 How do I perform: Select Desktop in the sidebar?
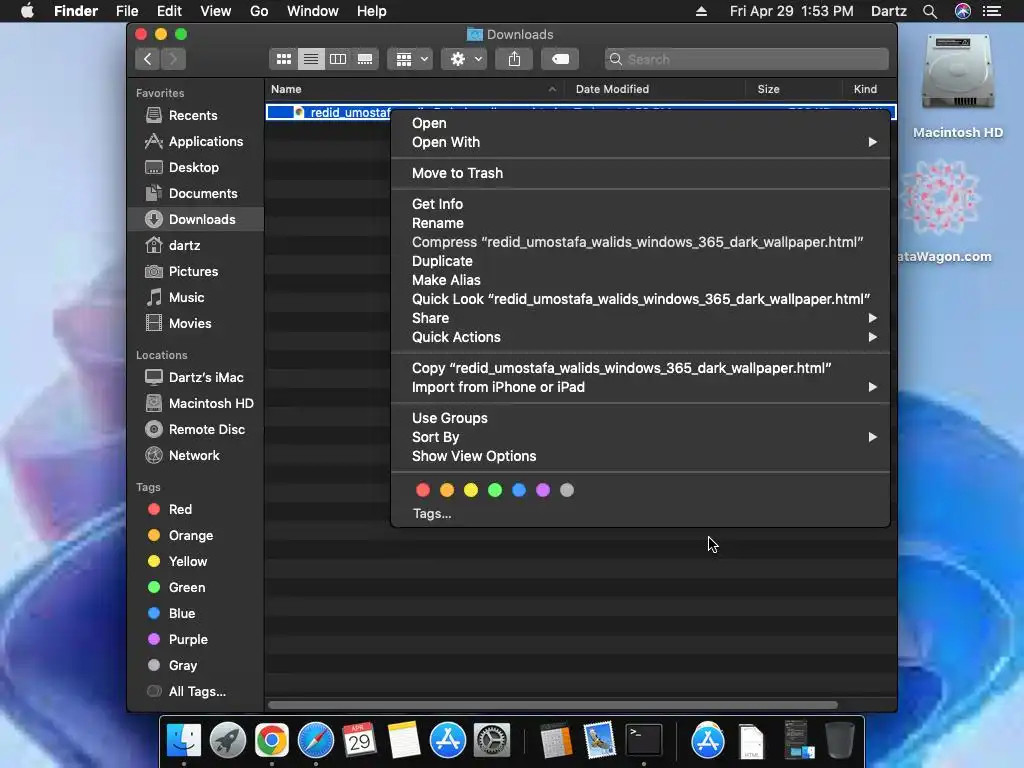click(196, 168)
